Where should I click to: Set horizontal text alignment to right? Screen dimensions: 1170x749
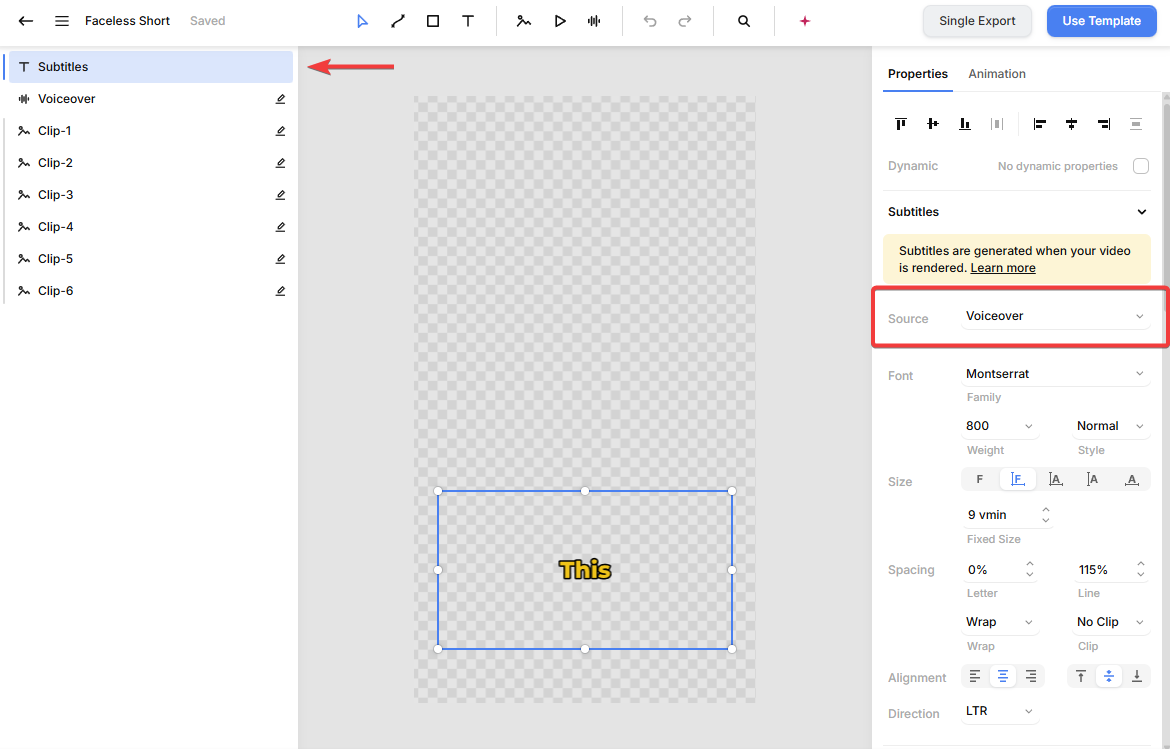point(1030,677)
